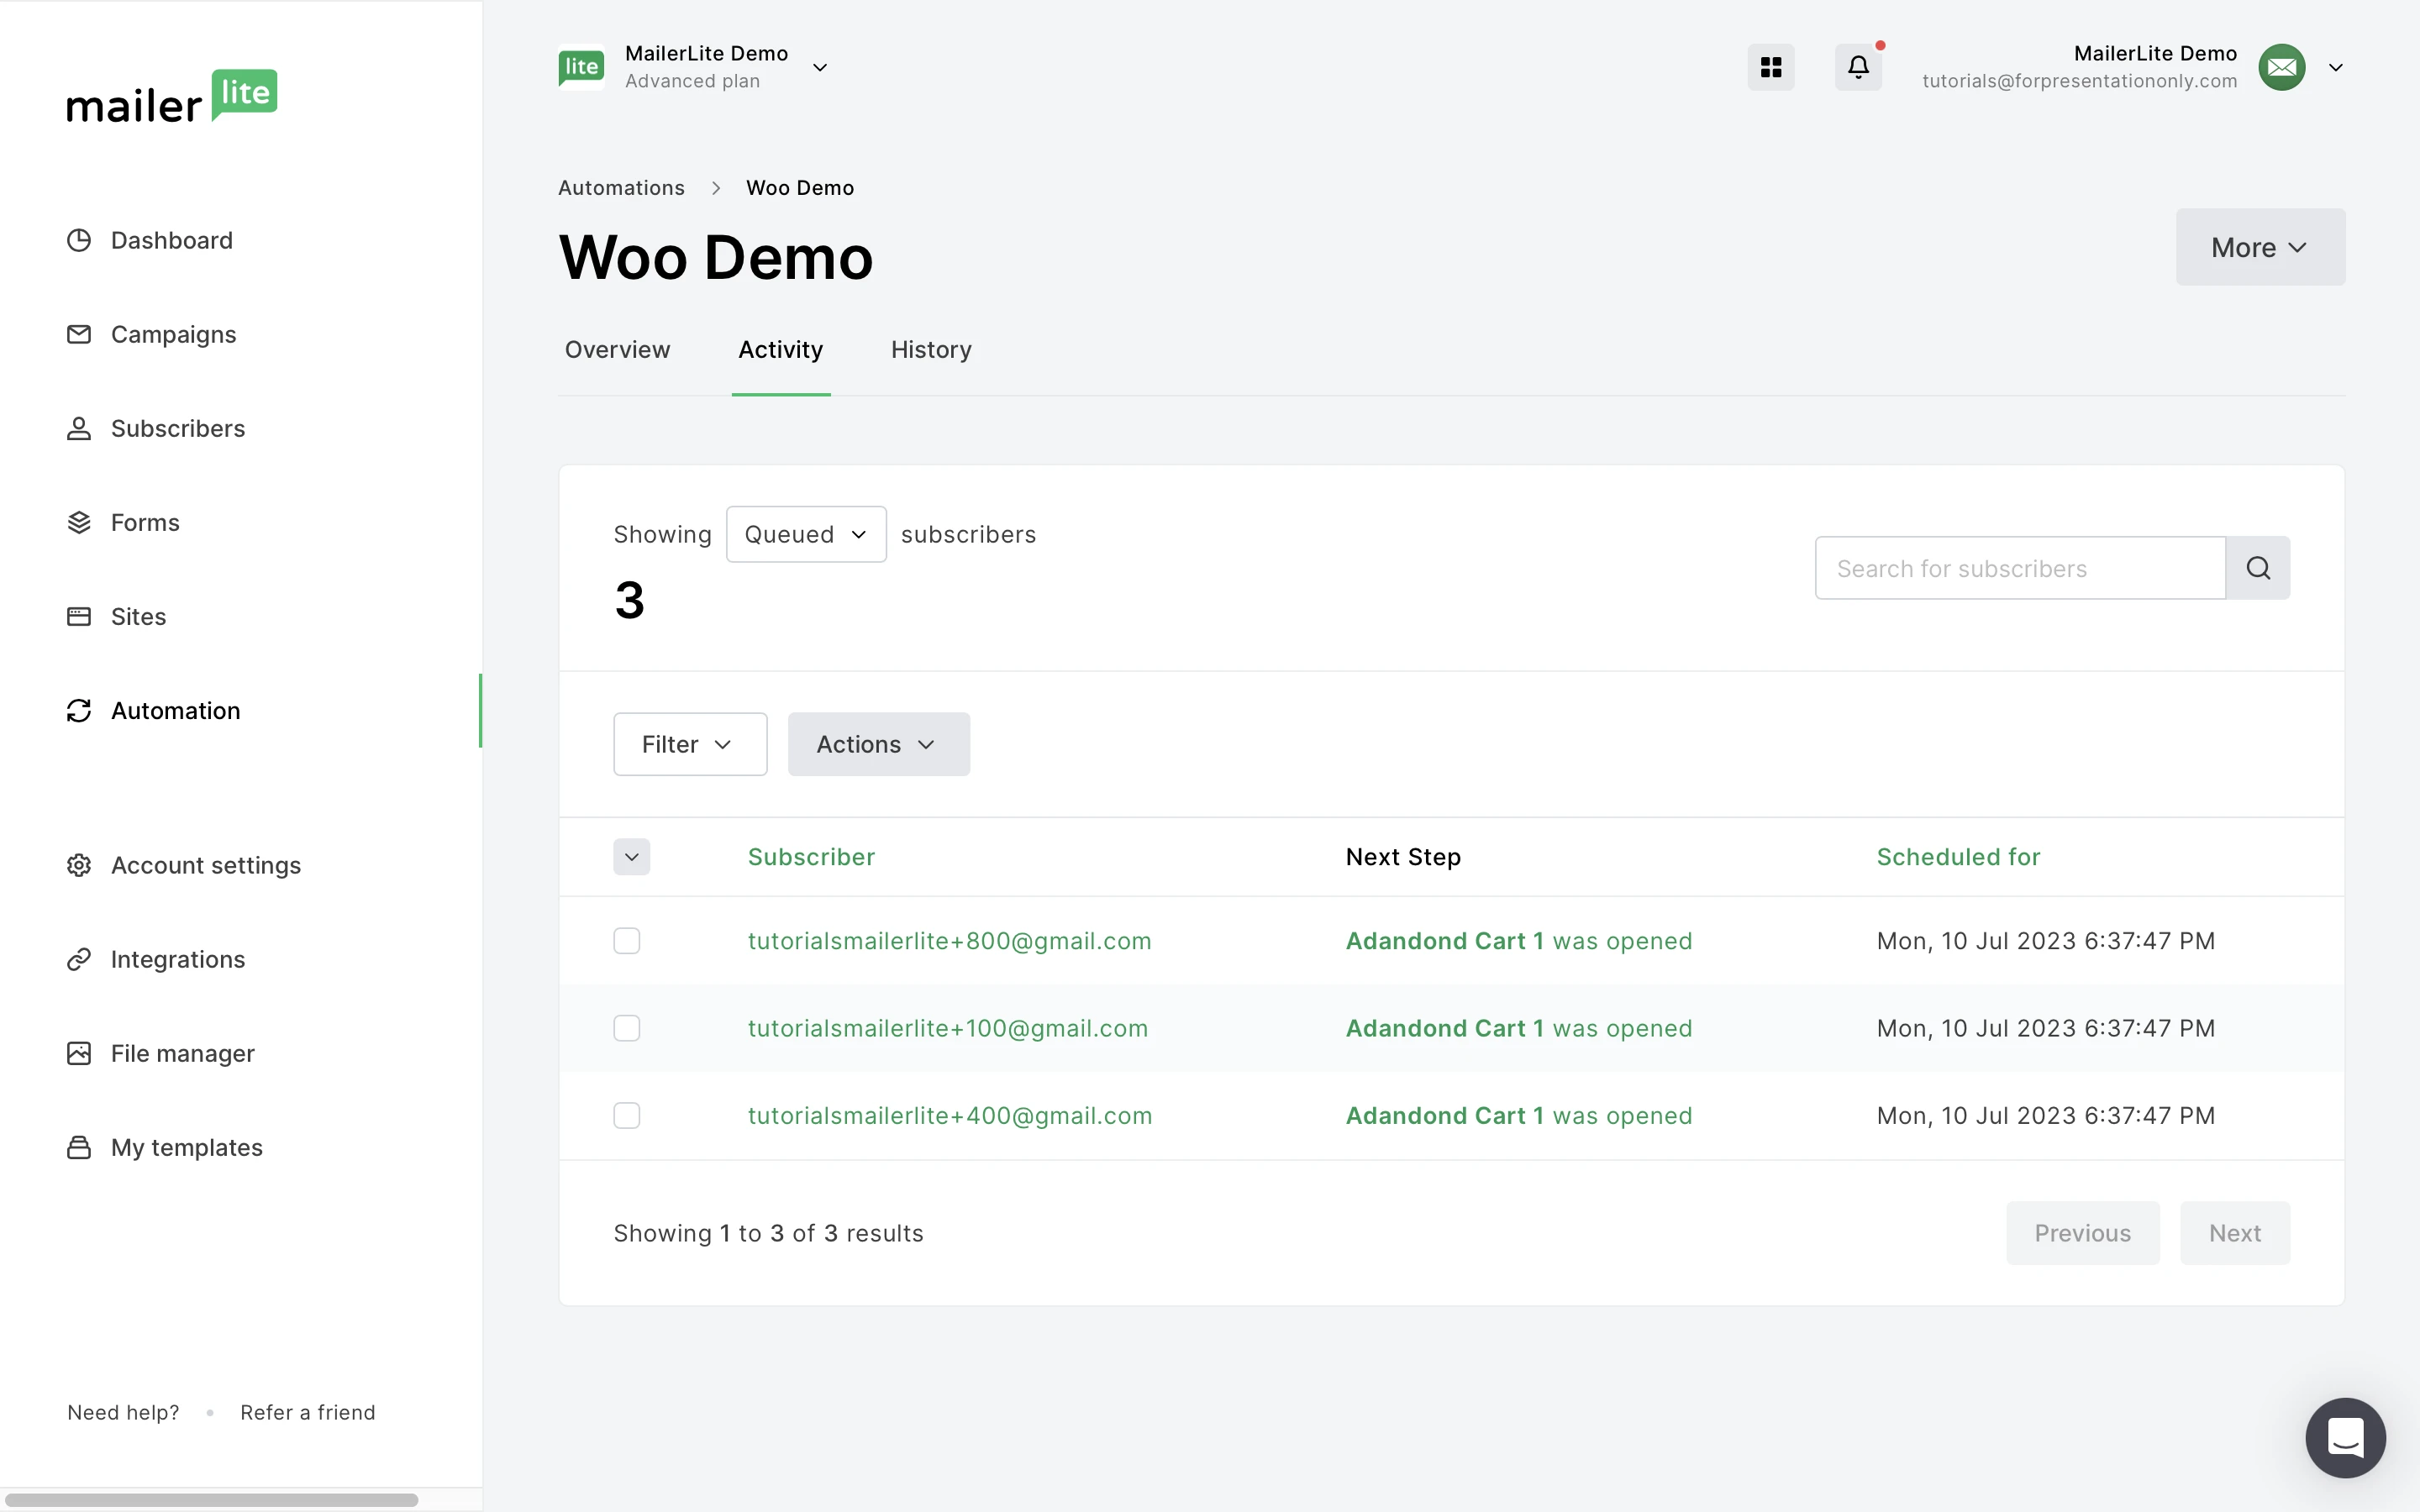Click the MailerLite logo
The height and width of the screenshot is (1512, 2420).
pos(172,97)
